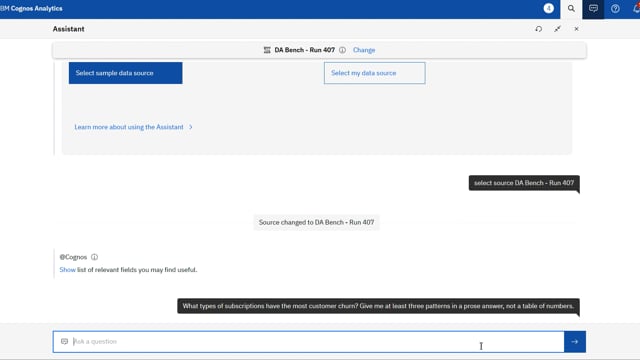Image resolution: width=640 pixels, height=360 pixels.
Task: Expand the chevron after Learn more link
Action: 191,127
